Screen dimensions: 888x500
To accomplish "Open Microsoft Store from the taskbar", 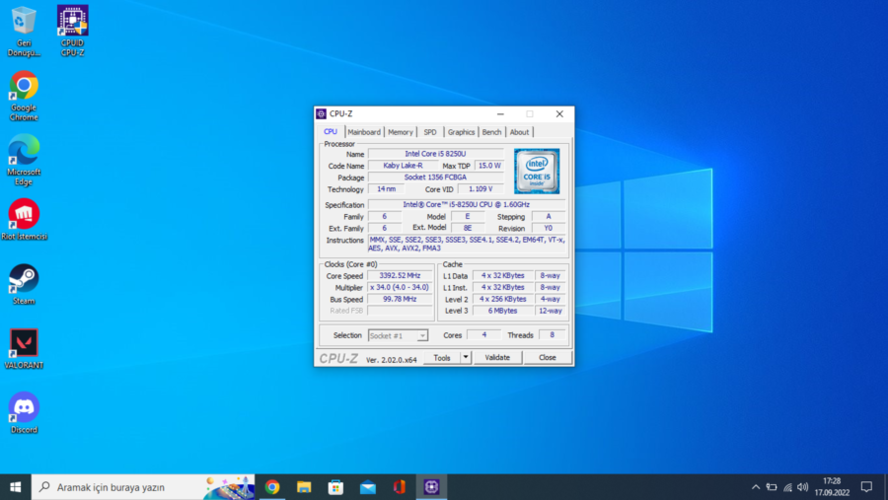I will tap(336, 487).
